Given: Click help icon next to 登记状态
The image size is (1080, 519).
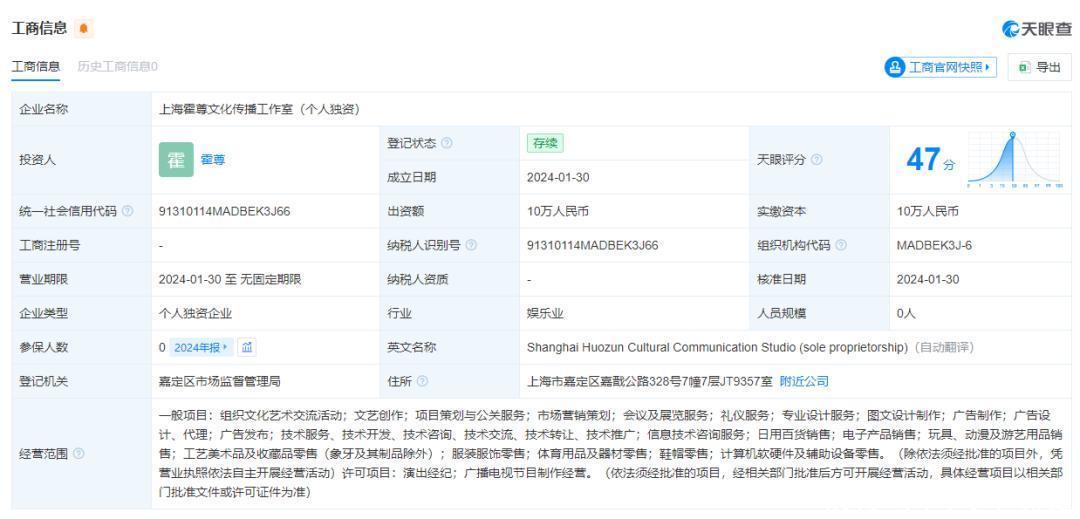Looking at the screenshot, I should [445, 143].
